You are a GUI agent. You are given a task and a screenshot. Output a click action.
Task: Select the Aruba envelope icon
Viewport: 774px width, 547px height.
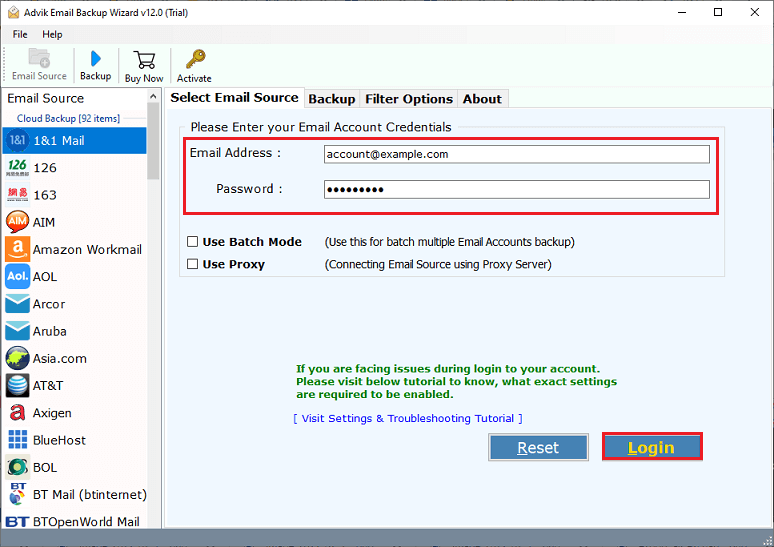click(17, 331)
